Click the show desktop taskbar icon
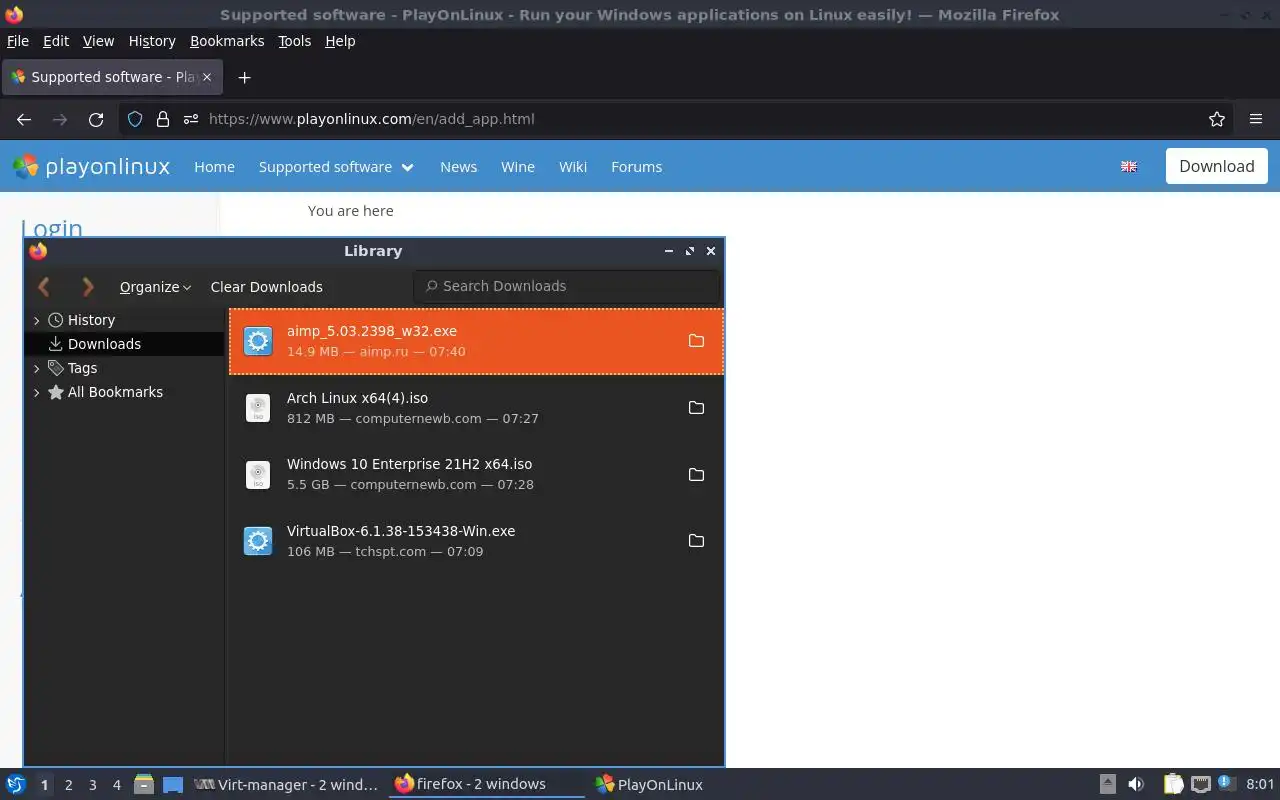Screen dimensions: 1280x800 [173, 784]
